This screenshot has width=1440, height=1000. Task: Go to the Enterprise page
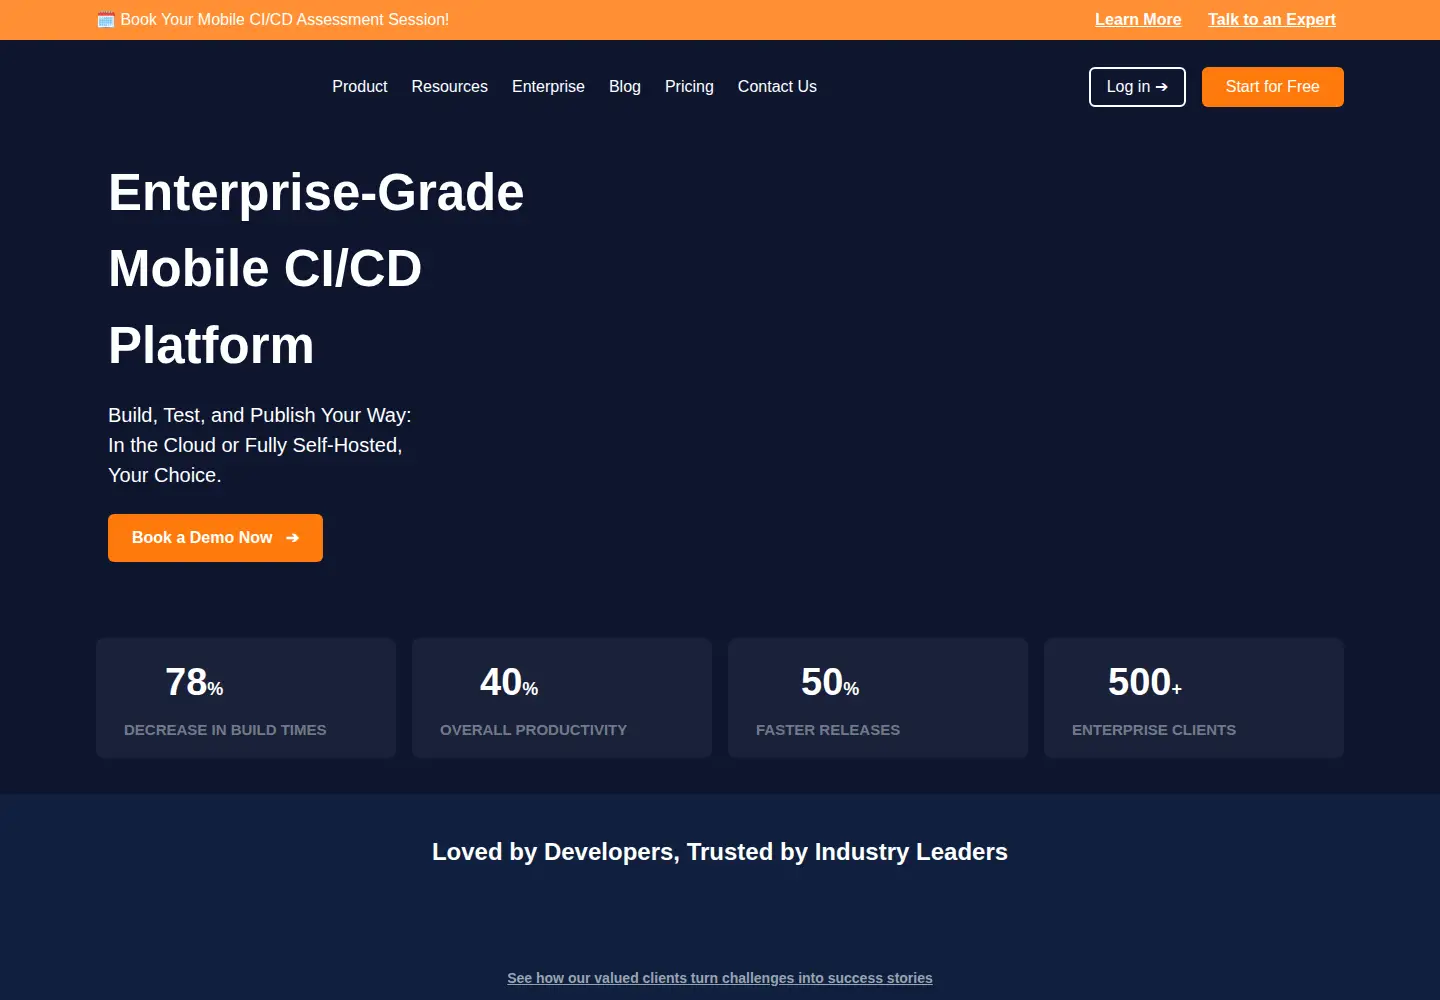click(x=548, y=87)
